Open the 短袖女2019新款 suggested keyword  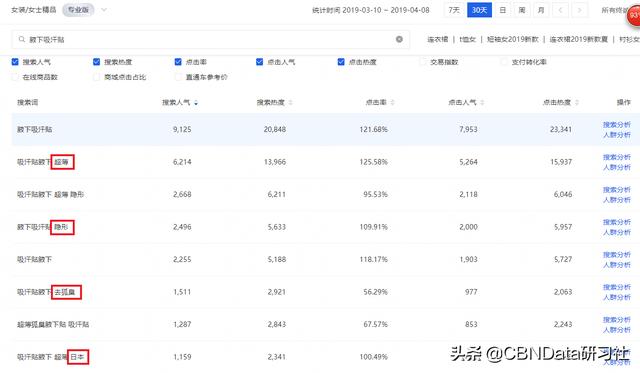(513, 39)
